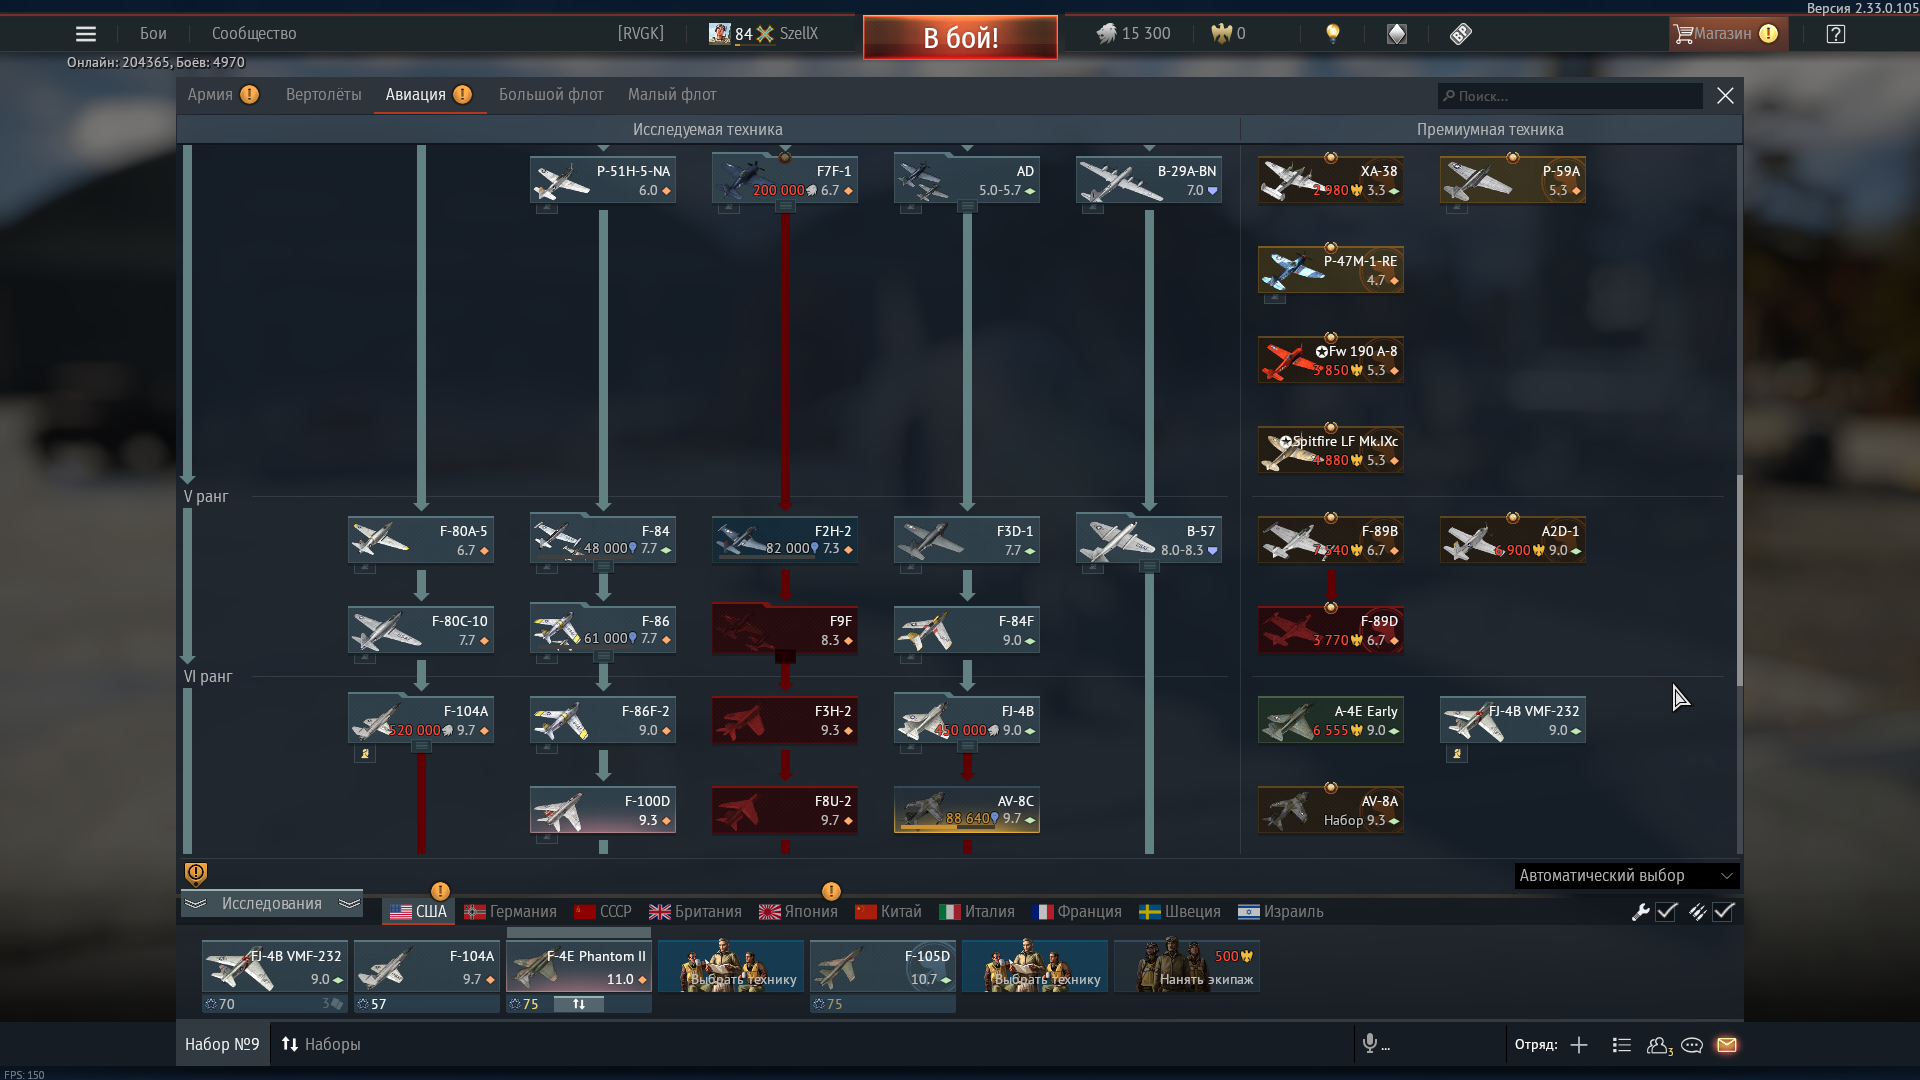Click the shopping cart icon in Магазин
The image size is (1920, 1080).
(1684, 34)
